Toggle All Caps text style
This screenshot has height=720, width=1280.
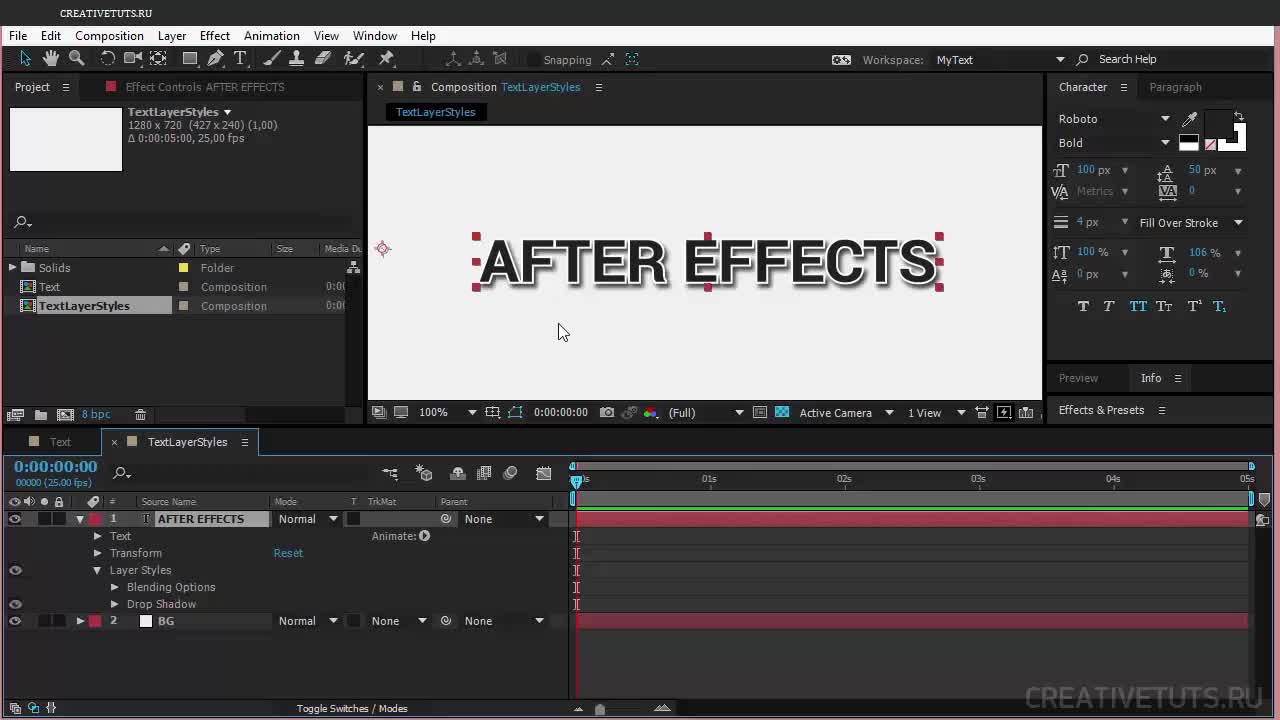[x=1138, y=306]
